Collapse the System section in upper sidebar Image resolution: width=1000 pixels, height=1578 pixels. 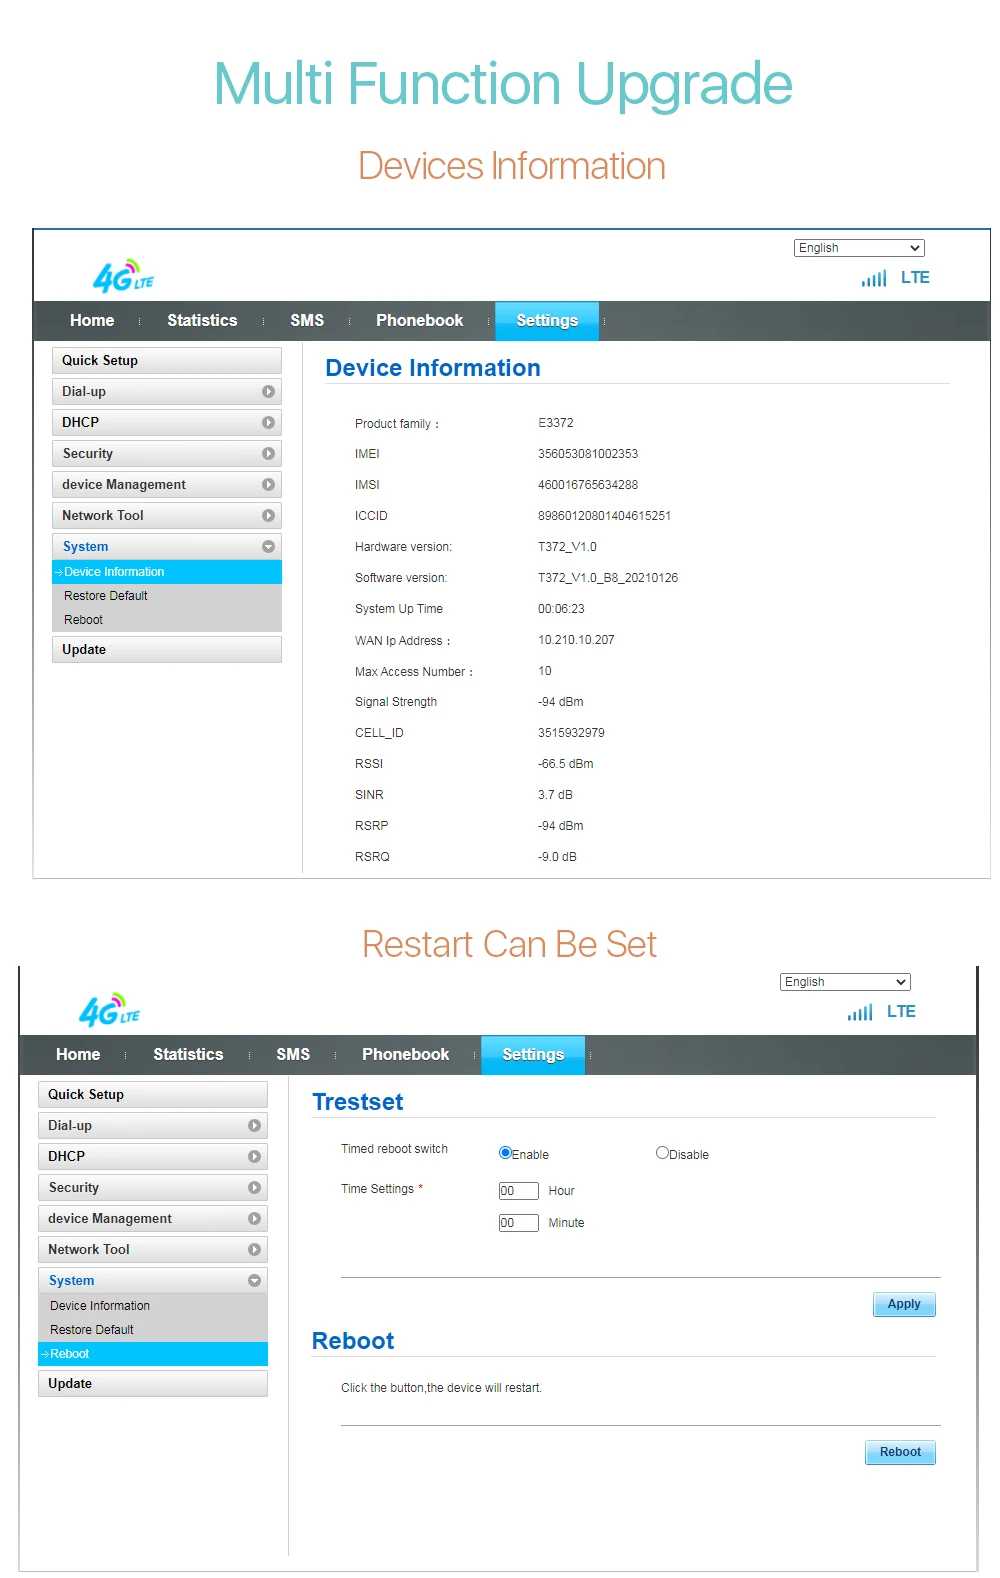coord(268,547)
